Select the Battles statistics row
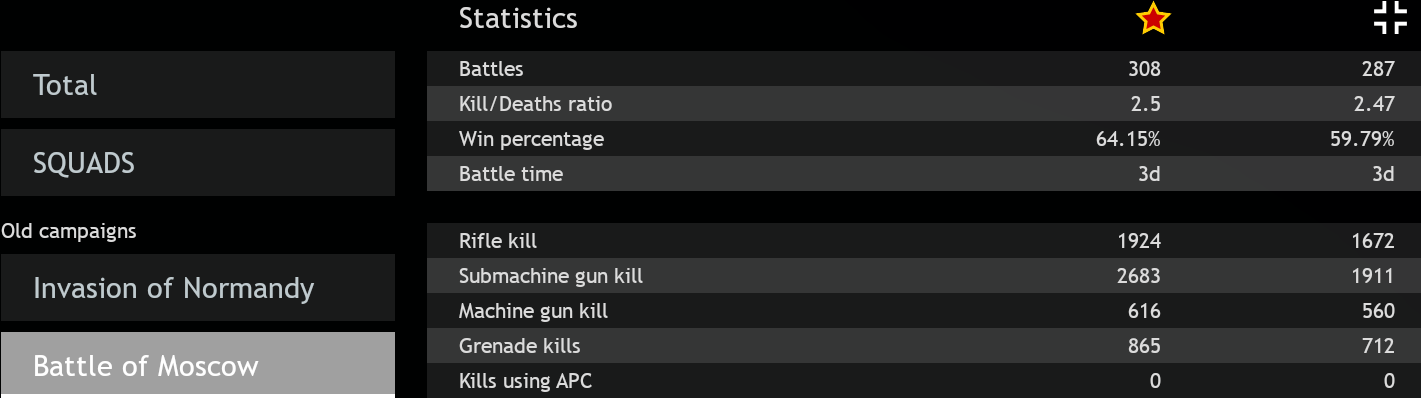1421x398 pixels. pos(924,69)
